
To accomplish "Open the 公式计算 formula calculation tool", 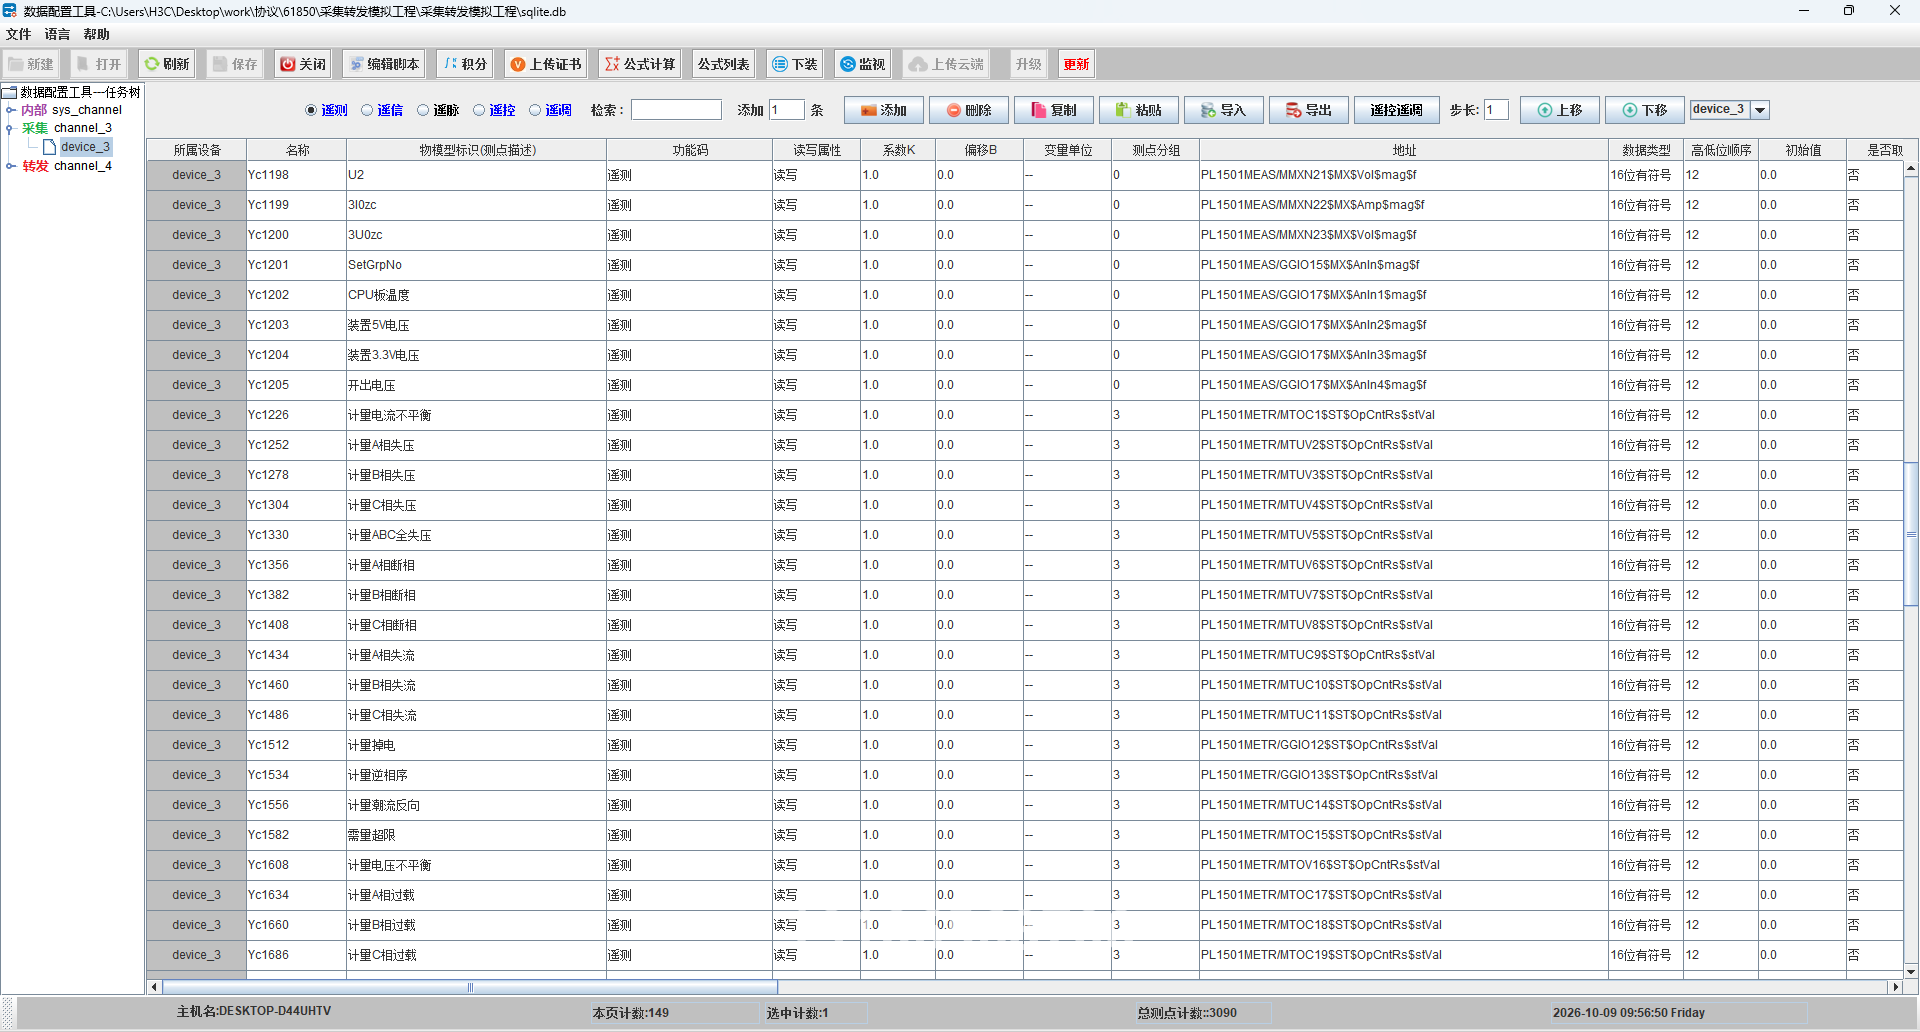I will coord(639,64).
